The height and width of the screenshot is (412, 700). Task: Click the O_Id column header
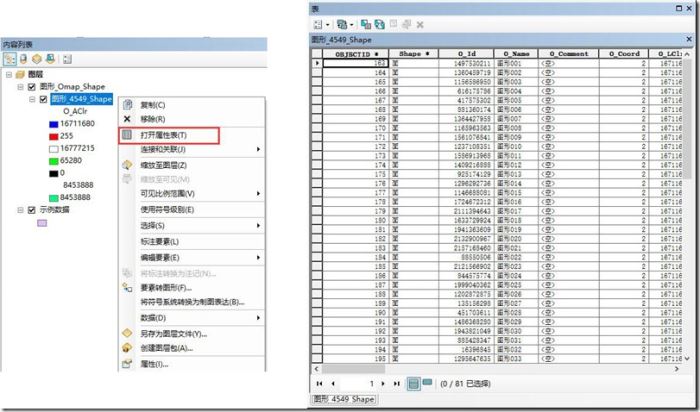(466, 54)
